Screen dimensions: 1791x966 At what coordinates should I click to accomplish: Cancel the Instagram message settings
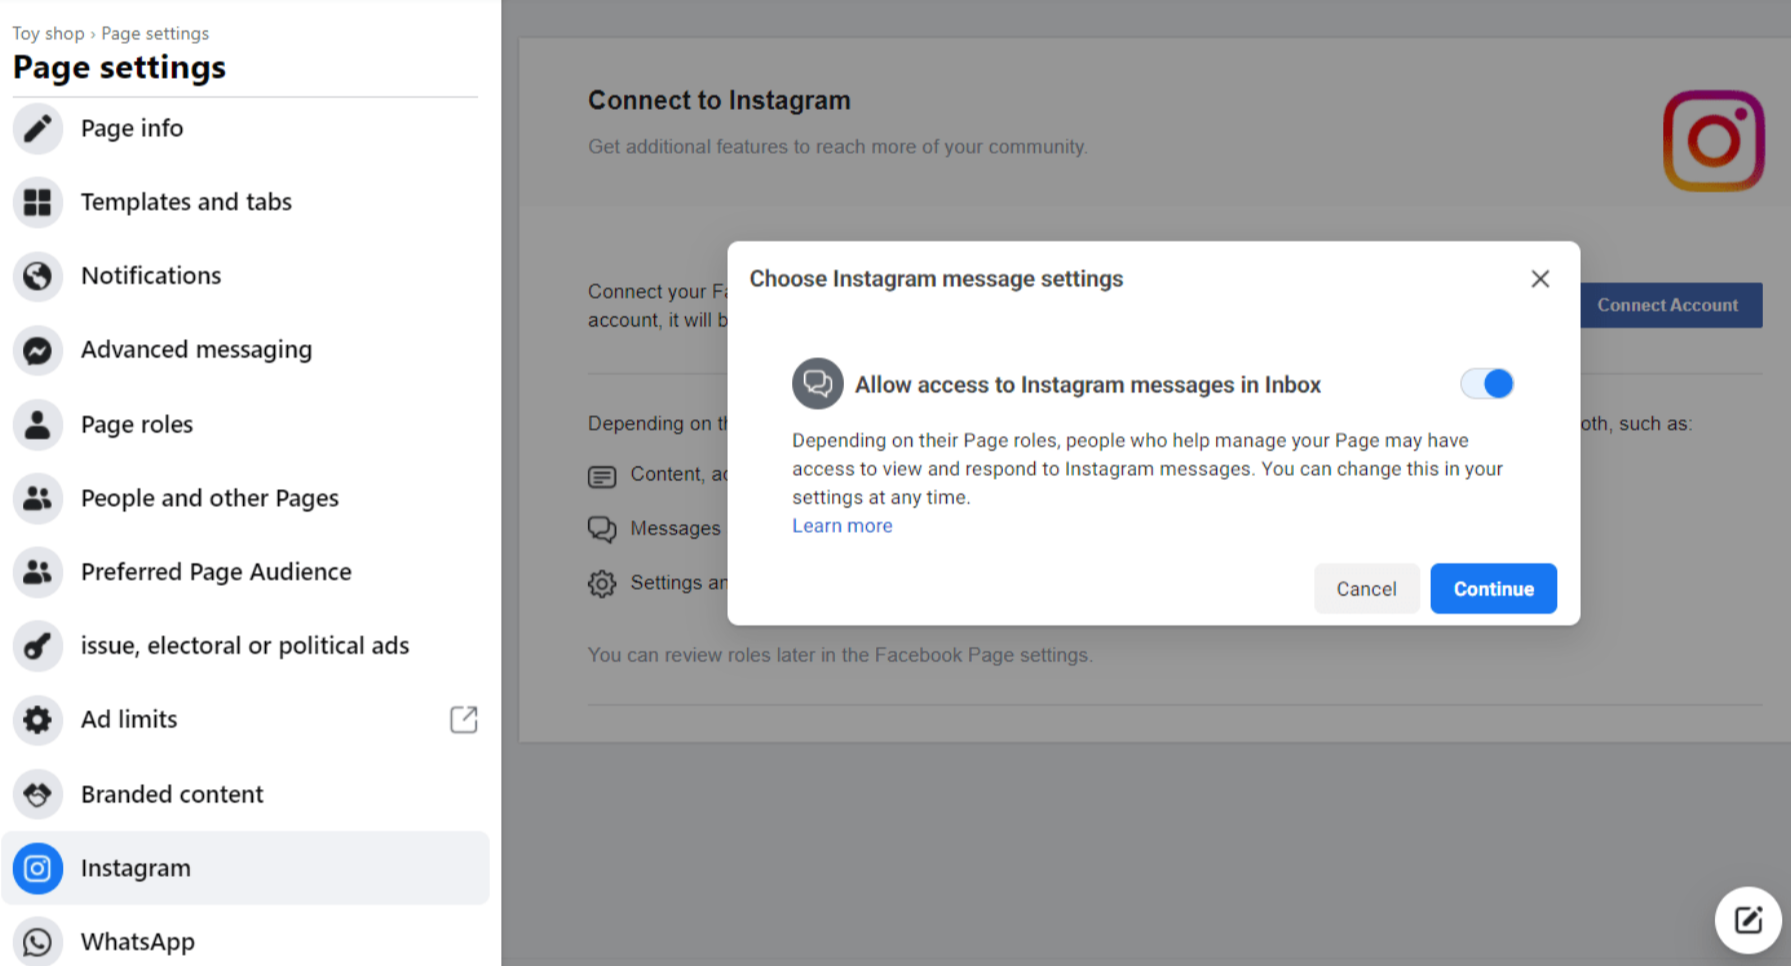(x=1366, y=589)
